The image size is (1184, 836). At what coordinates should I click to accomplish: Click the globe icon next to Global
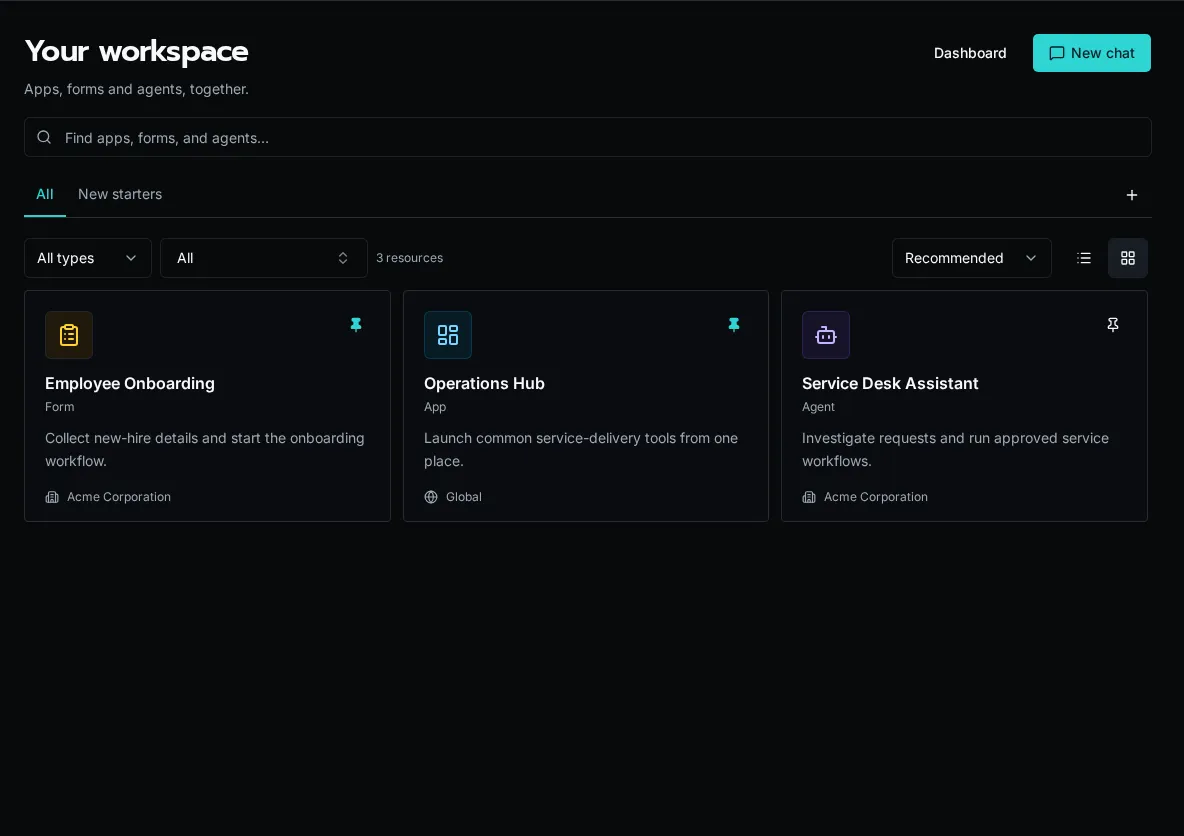[431, 497]
